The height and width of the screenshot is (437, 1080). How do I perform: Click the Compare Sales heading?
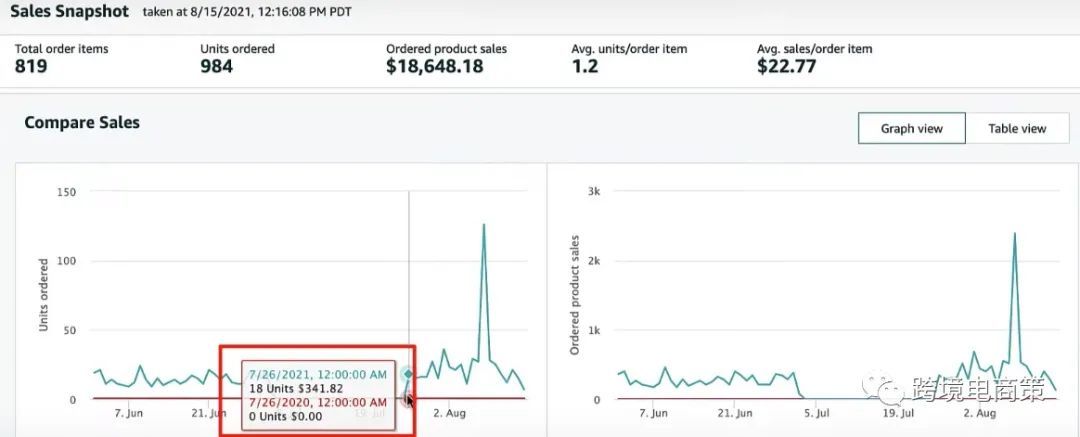[82, 123]
